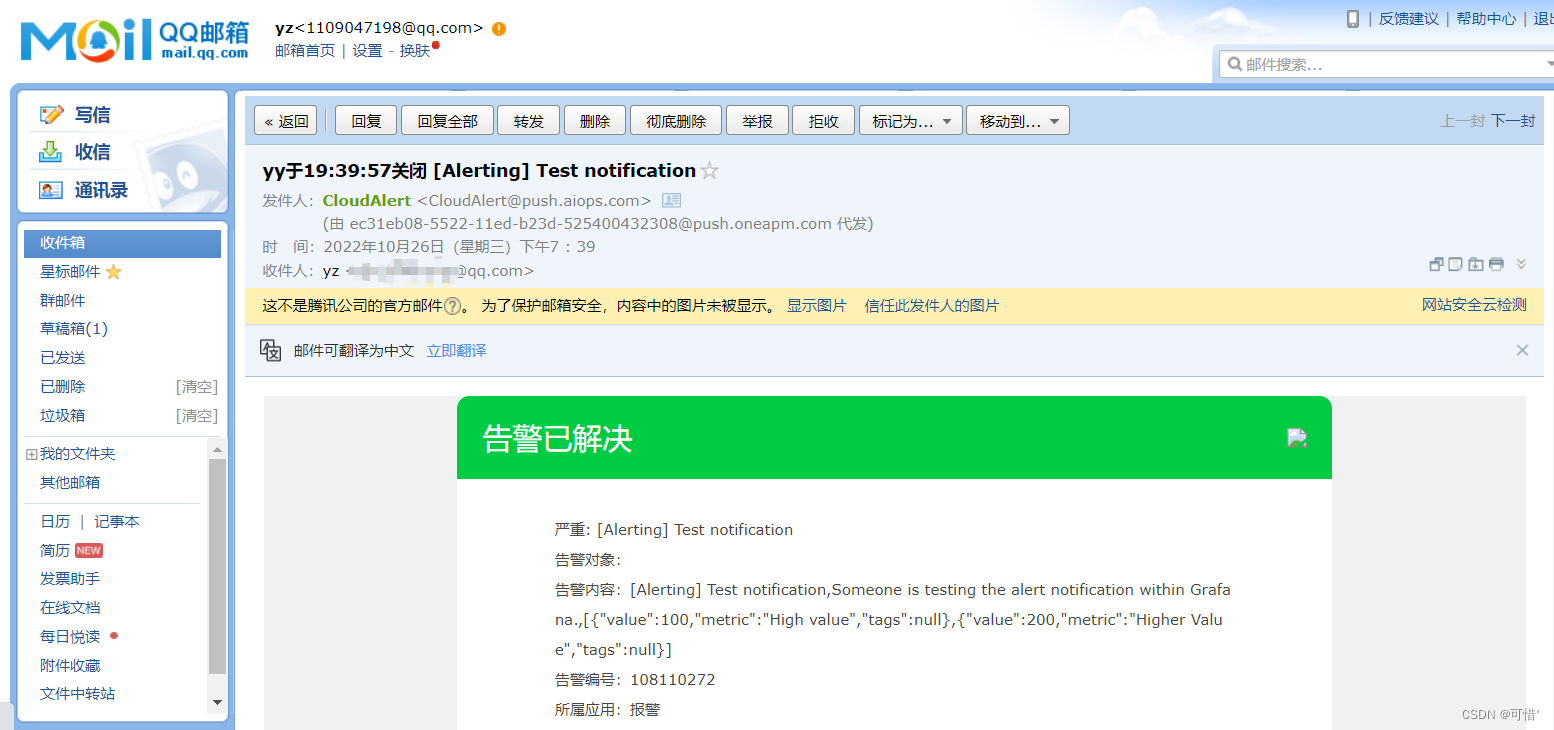Click the 回复 reply button
1554x730 pixels.
tap(366, 121)
